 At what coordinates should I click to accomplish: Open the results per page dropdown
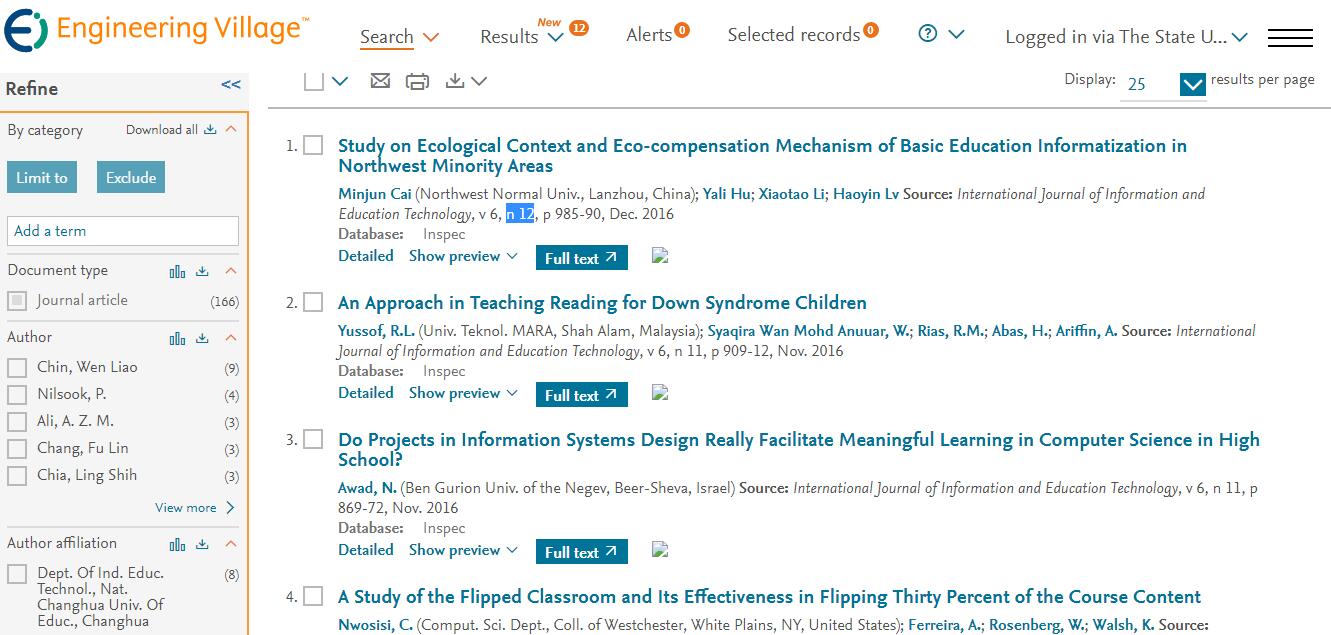point(1193,85)
